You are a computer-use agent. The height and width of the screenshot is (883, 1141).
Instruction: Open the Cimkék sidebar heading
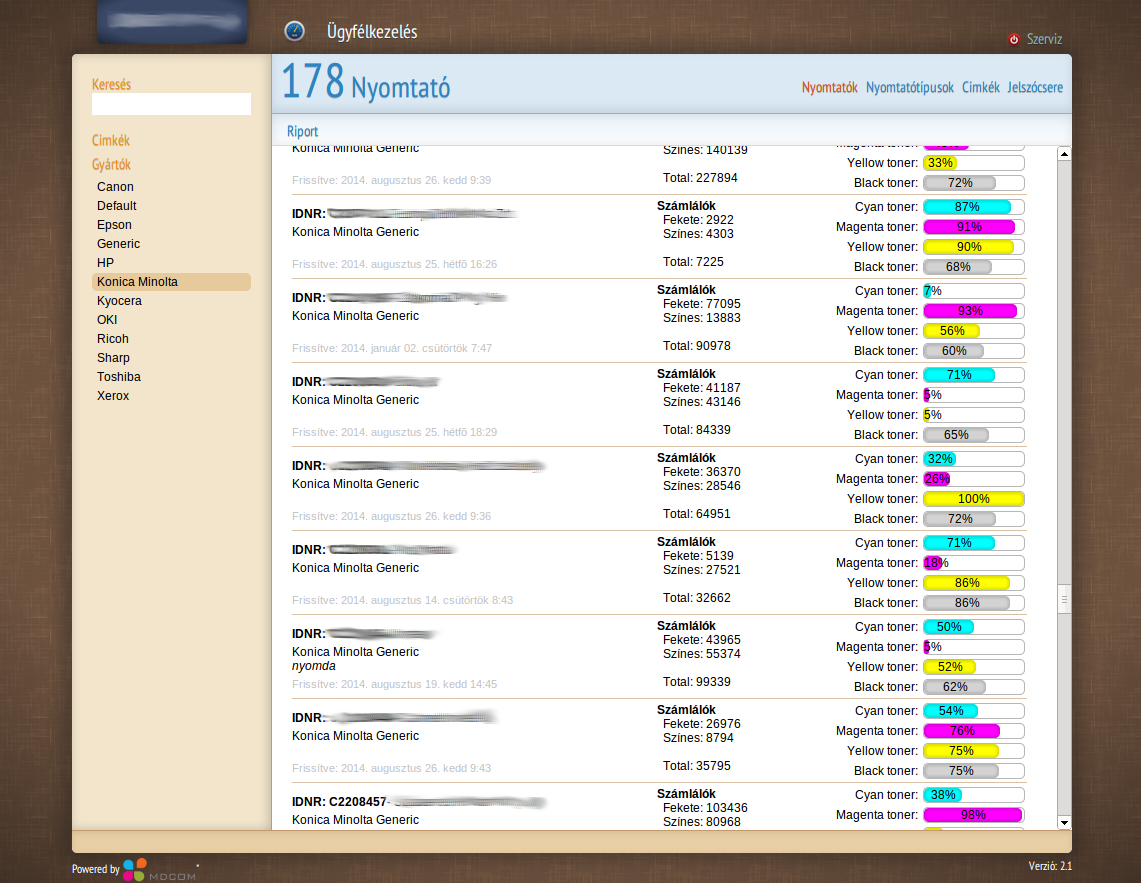pyautogui.click(x=111, y=140)
